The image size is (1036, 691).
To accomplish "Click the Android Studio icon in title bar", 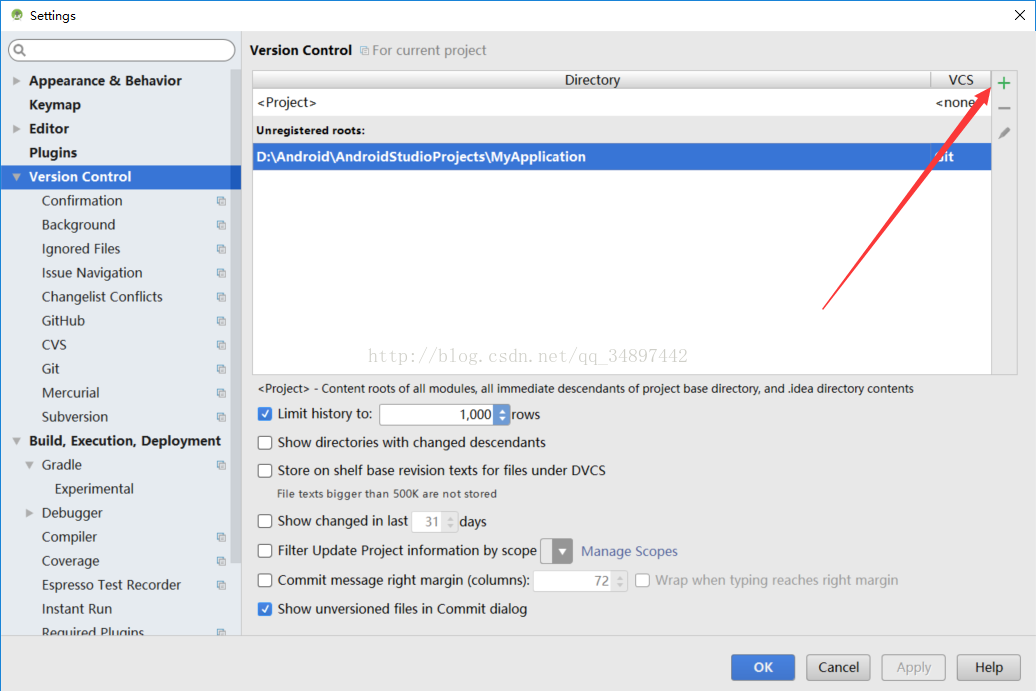I will point(17,15).
